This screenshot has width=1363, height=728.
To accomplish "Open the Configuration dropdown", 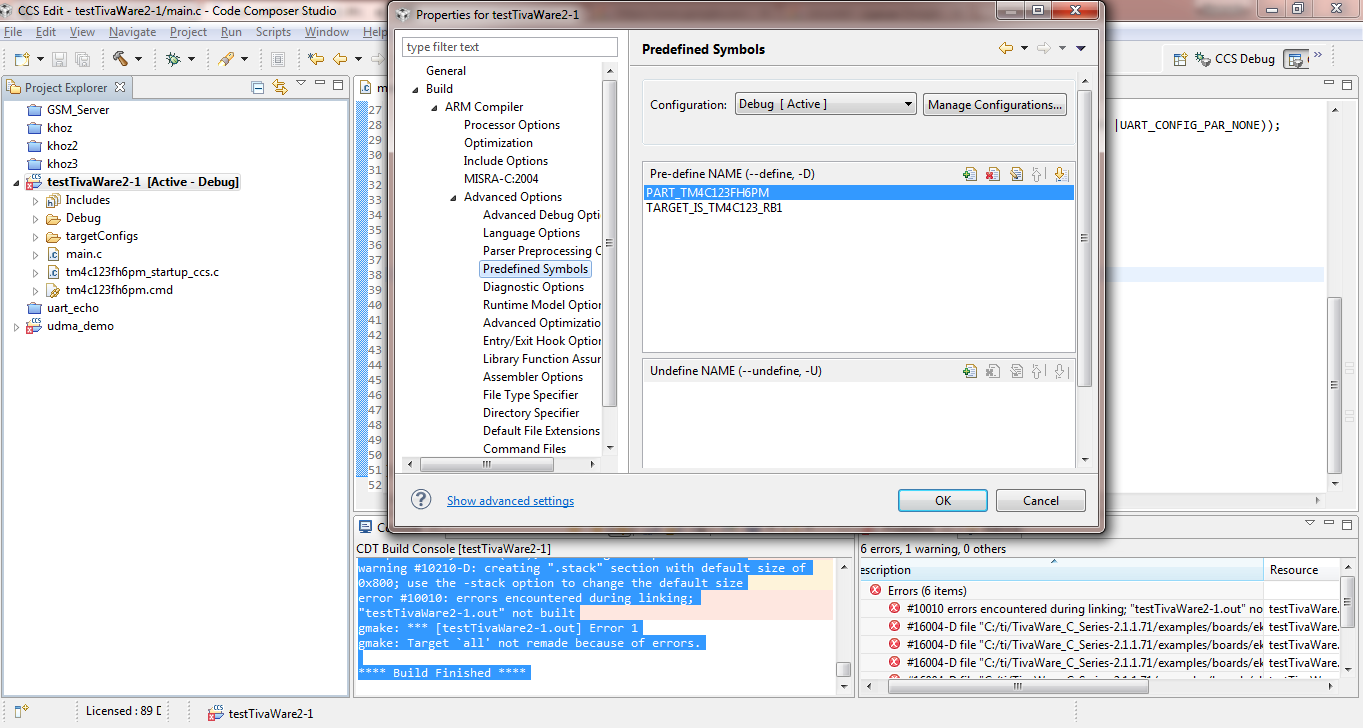I will click(x=826, y=104).
